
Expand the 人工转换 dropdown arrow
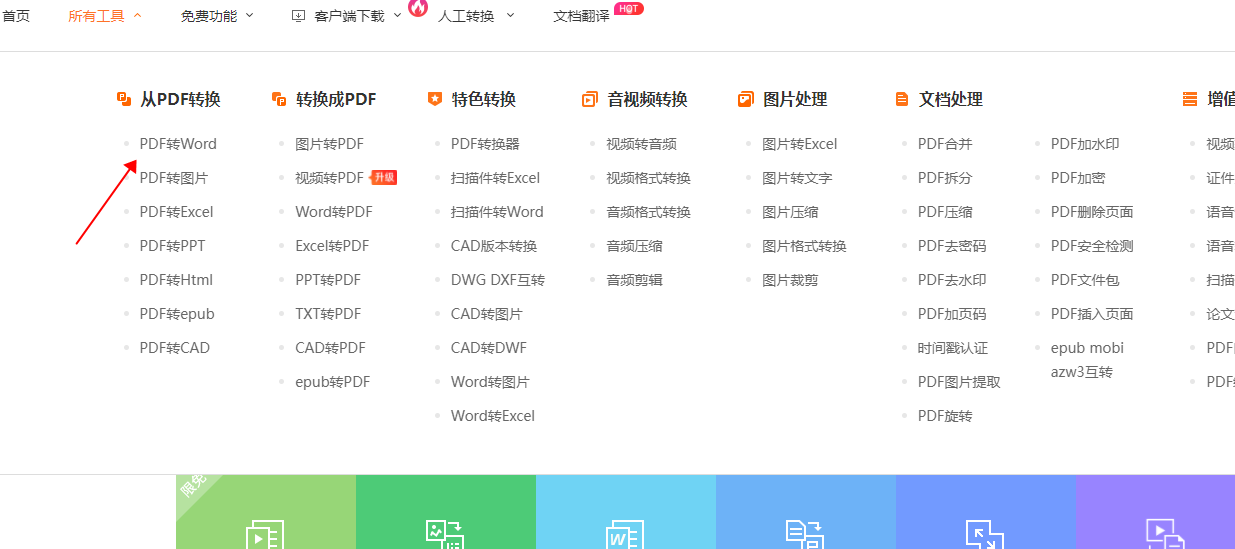pyautogui.click(x=510, y=16)
